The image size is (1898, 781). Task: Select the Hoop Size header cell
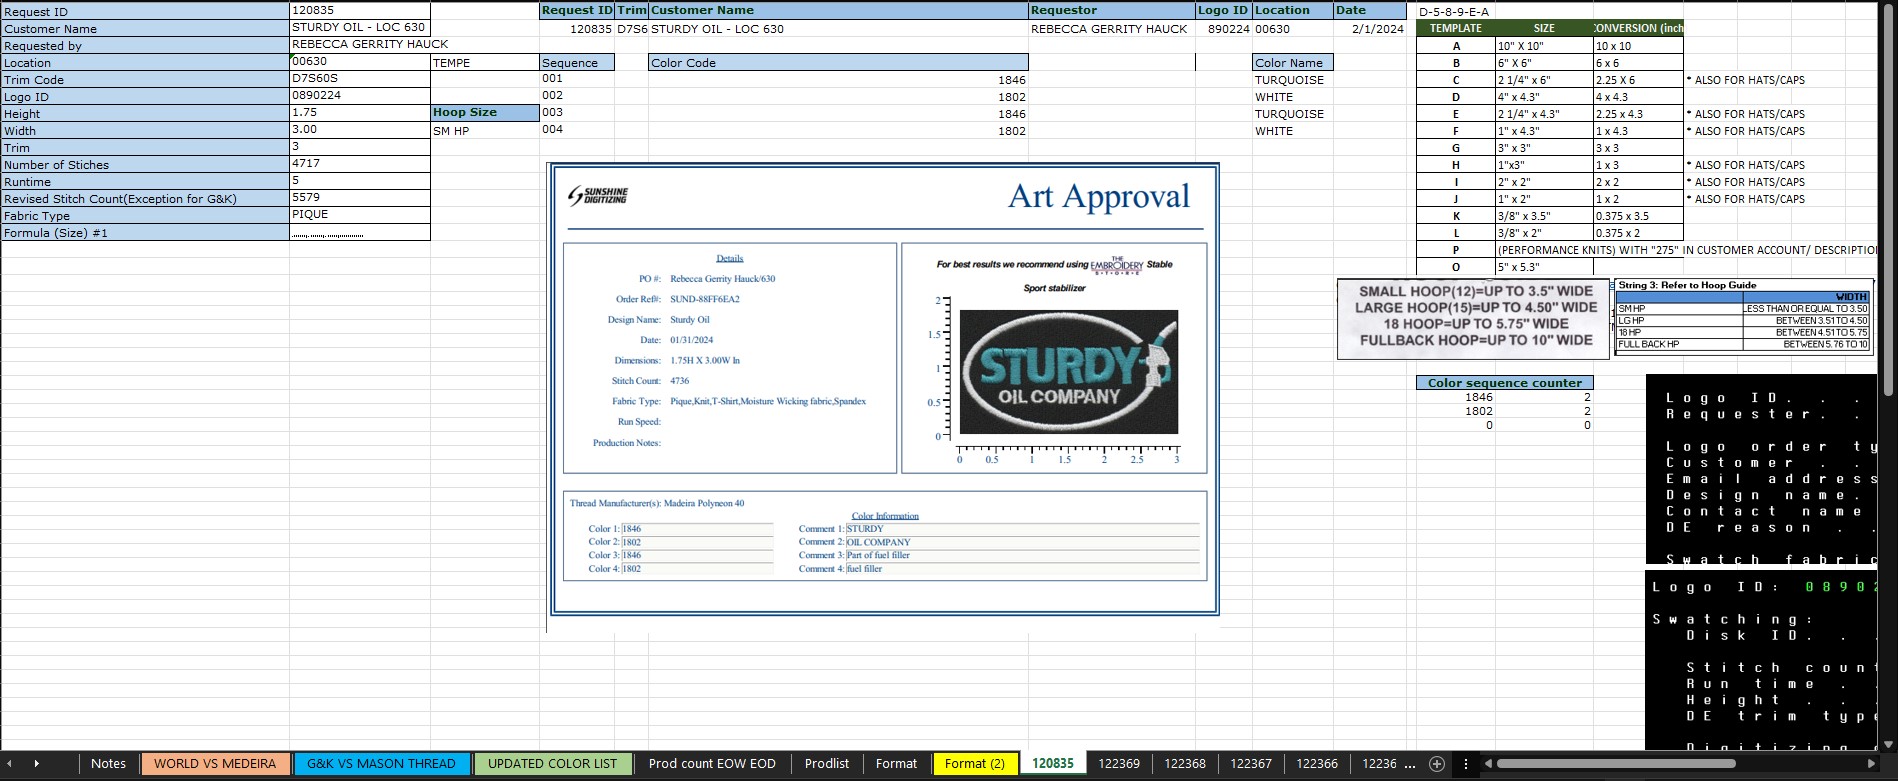coord(485,112)
